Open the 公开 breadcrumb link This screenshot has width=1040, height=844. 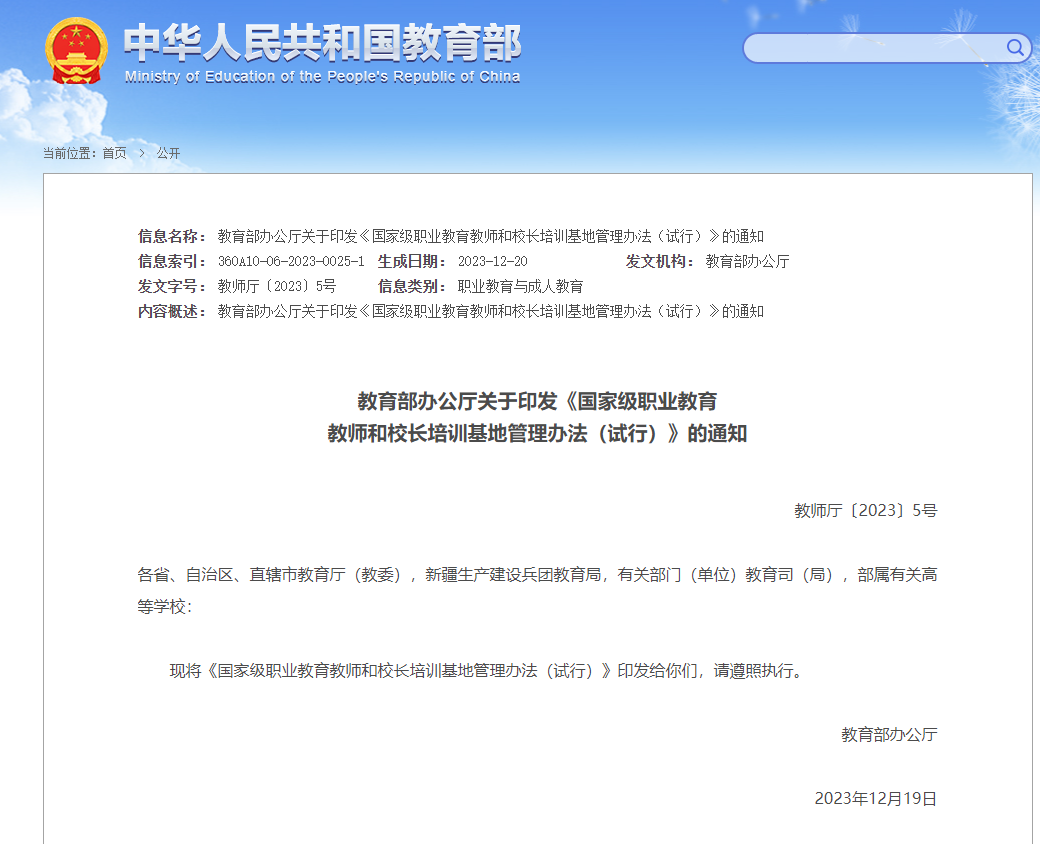[x=168, y=153]
